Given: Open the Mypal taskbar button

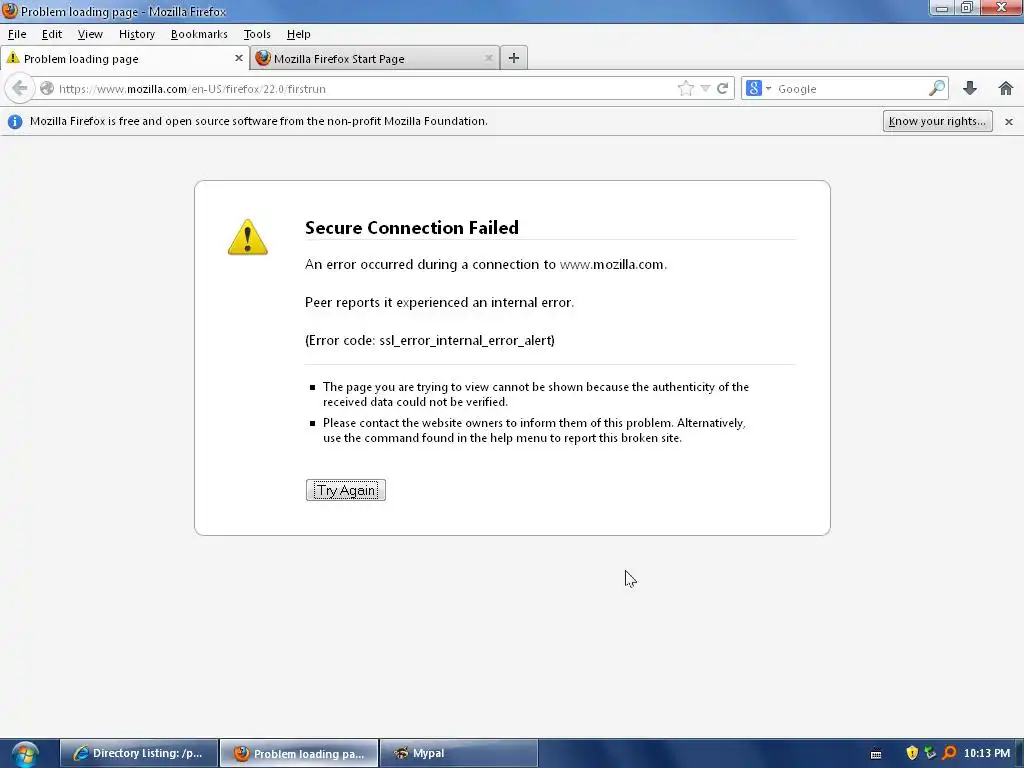Looking at the screenshot, I should (x=458, y=753).
